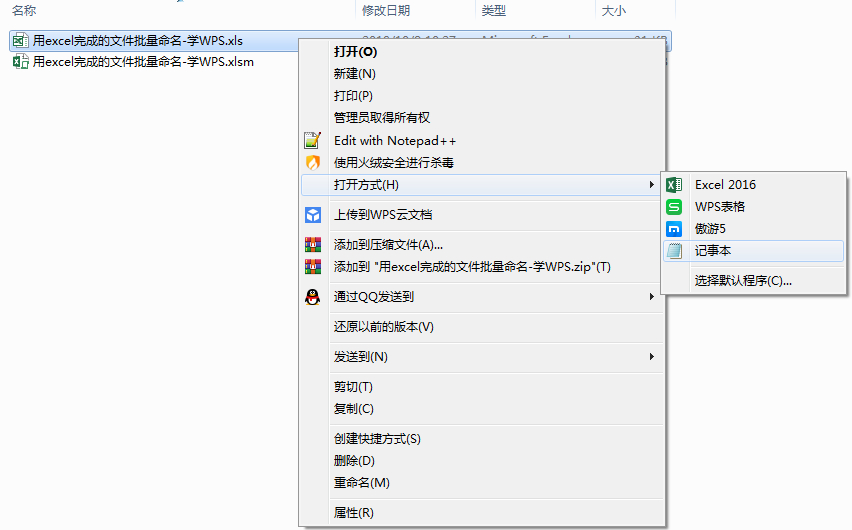Expand arrow on the 打开方式(H) row
Image resolution: width=852 pixels, height=530 pixels.
[x=651, y=185]
